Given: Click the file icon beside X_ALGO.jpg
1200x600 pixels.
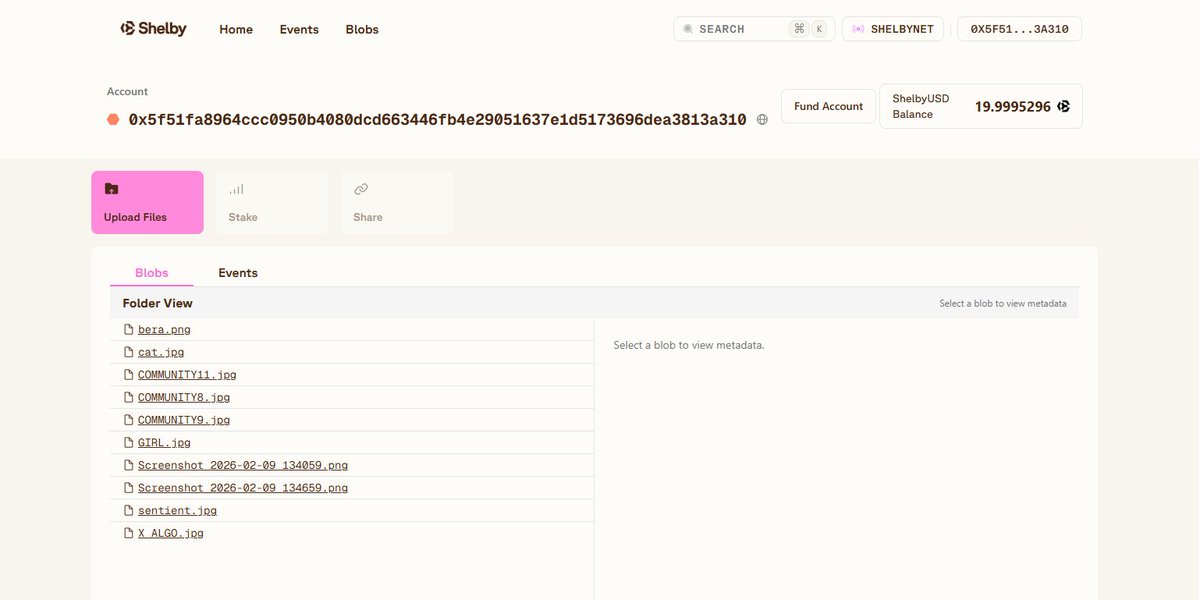Looking at the screenshot, I should point(128,533).
